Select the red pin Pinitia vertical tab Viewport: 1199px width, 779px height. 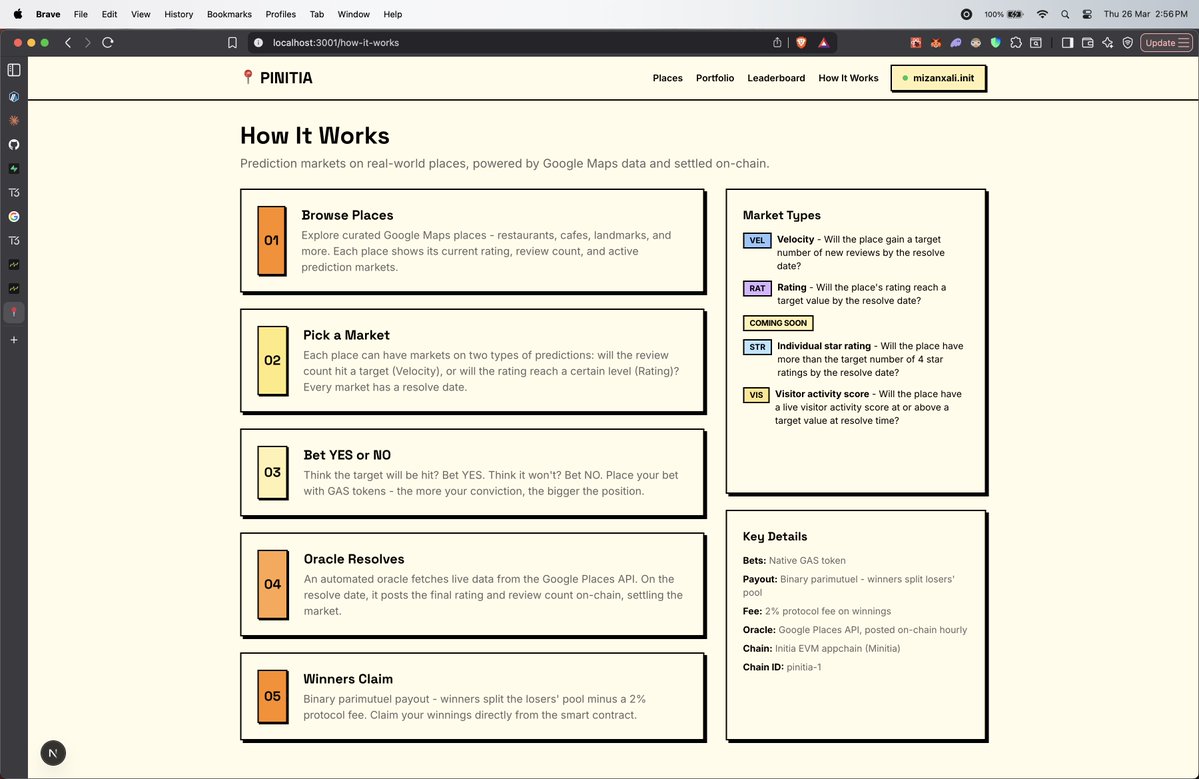pos(14,312)
